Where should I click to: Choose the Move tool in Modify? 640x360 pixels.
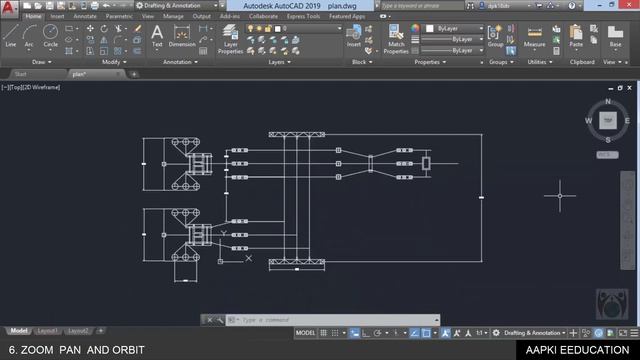point(90,28)
